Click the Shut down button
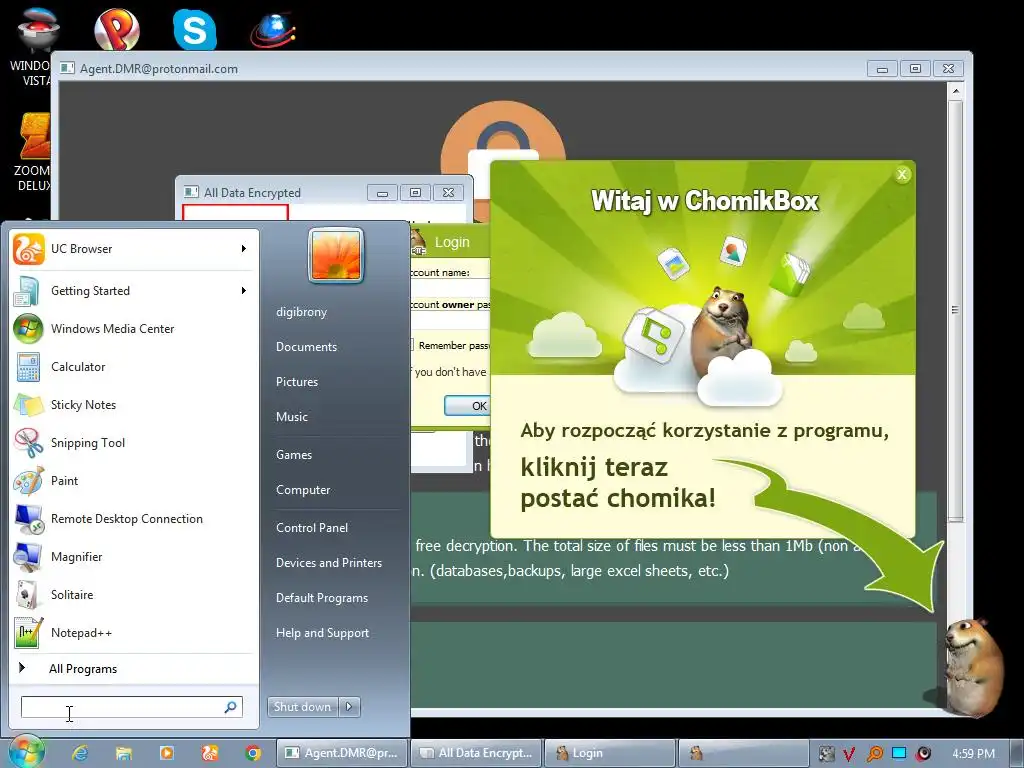Viewport: 1024px width, 768px height. pos(303,707)
